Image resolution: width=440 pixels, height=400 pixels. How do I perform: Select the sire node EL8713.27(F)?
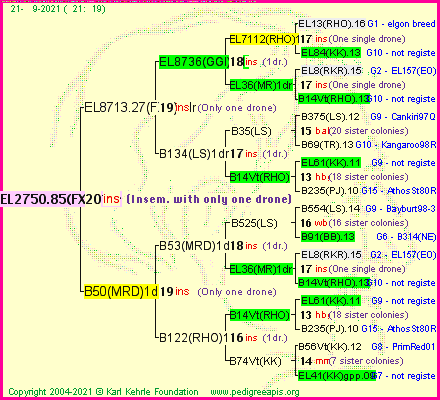click(122, 108)
